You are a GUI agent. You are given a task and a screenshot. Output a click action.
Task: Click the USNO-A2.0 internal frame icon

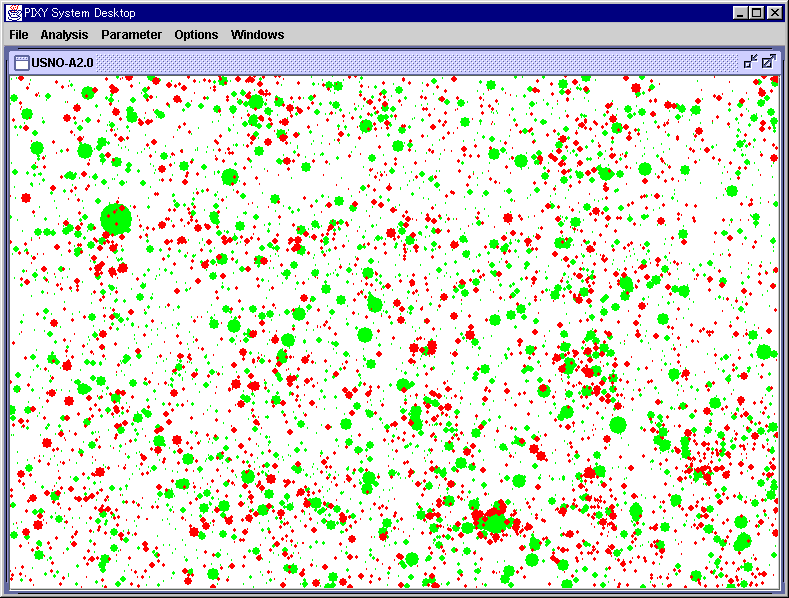(x=22, y=62)
